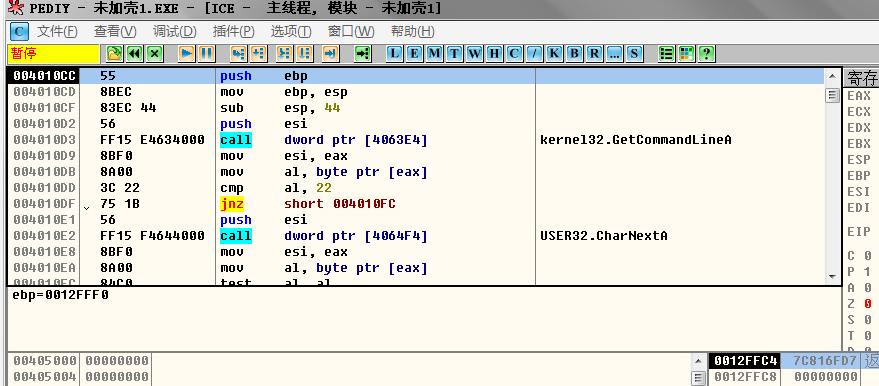Open Executable modules via E button

point(414,54)
